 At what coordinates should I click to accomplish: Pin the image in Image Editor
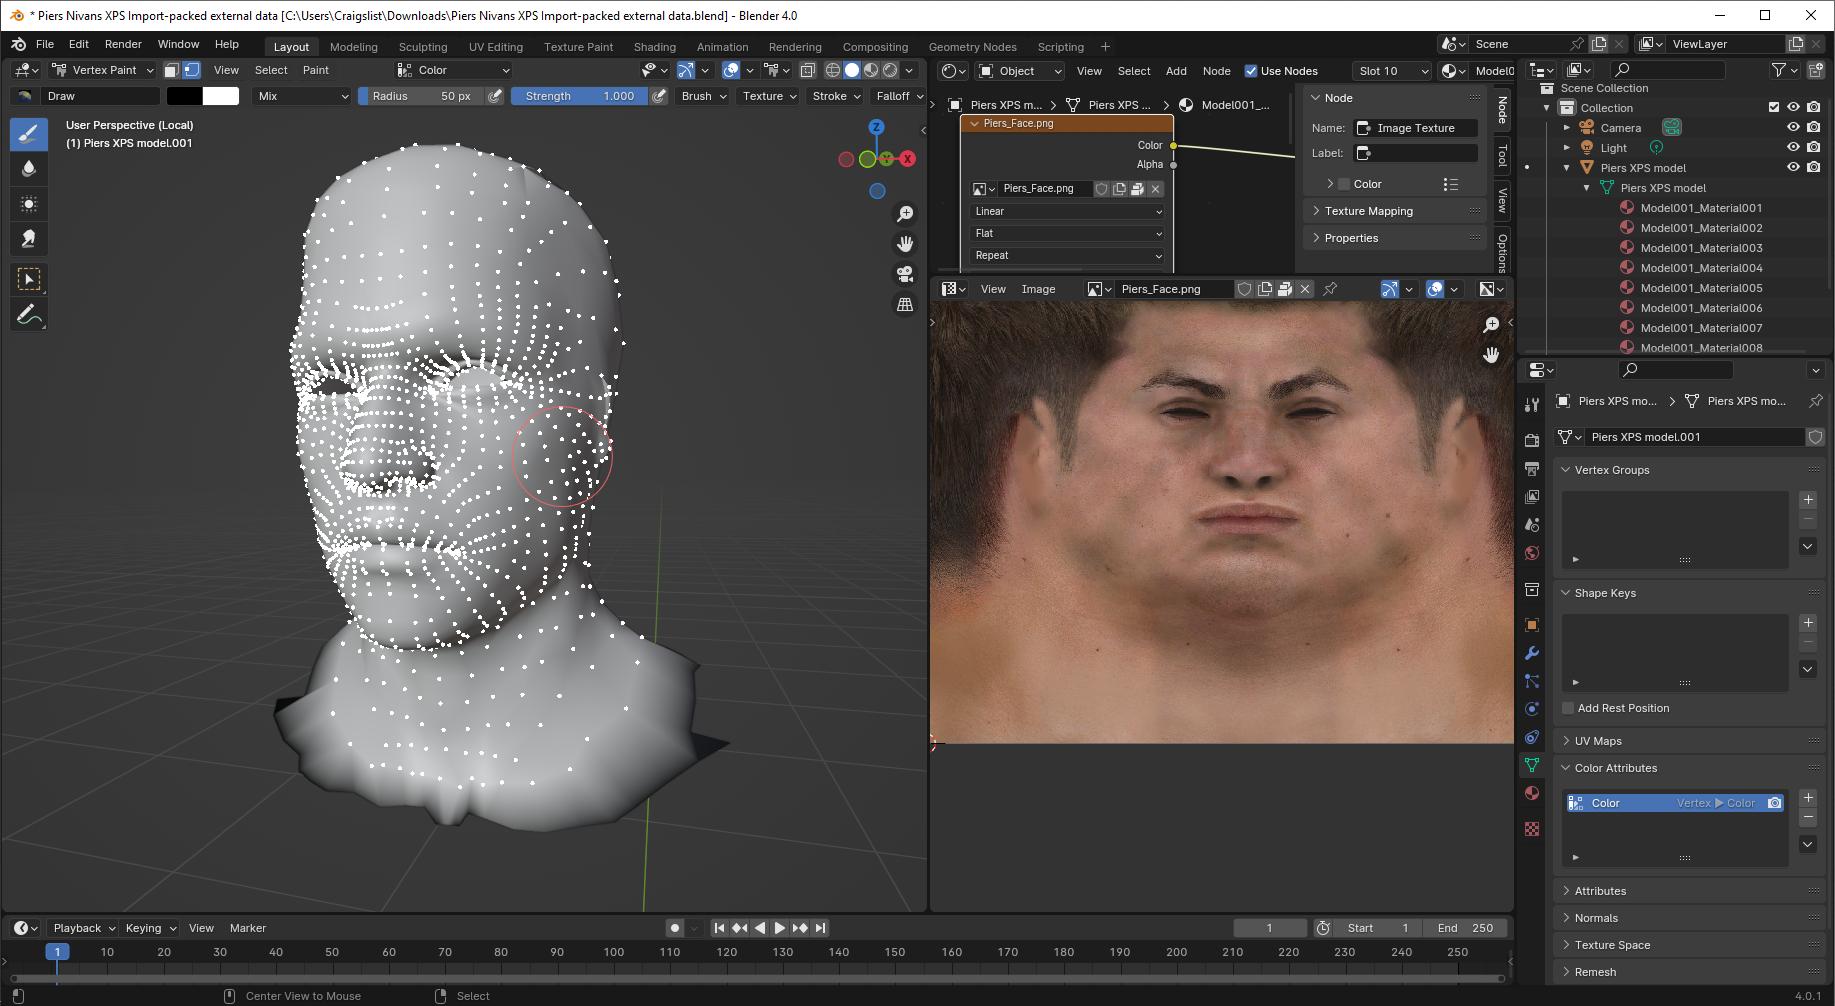tap(1330, 289)
